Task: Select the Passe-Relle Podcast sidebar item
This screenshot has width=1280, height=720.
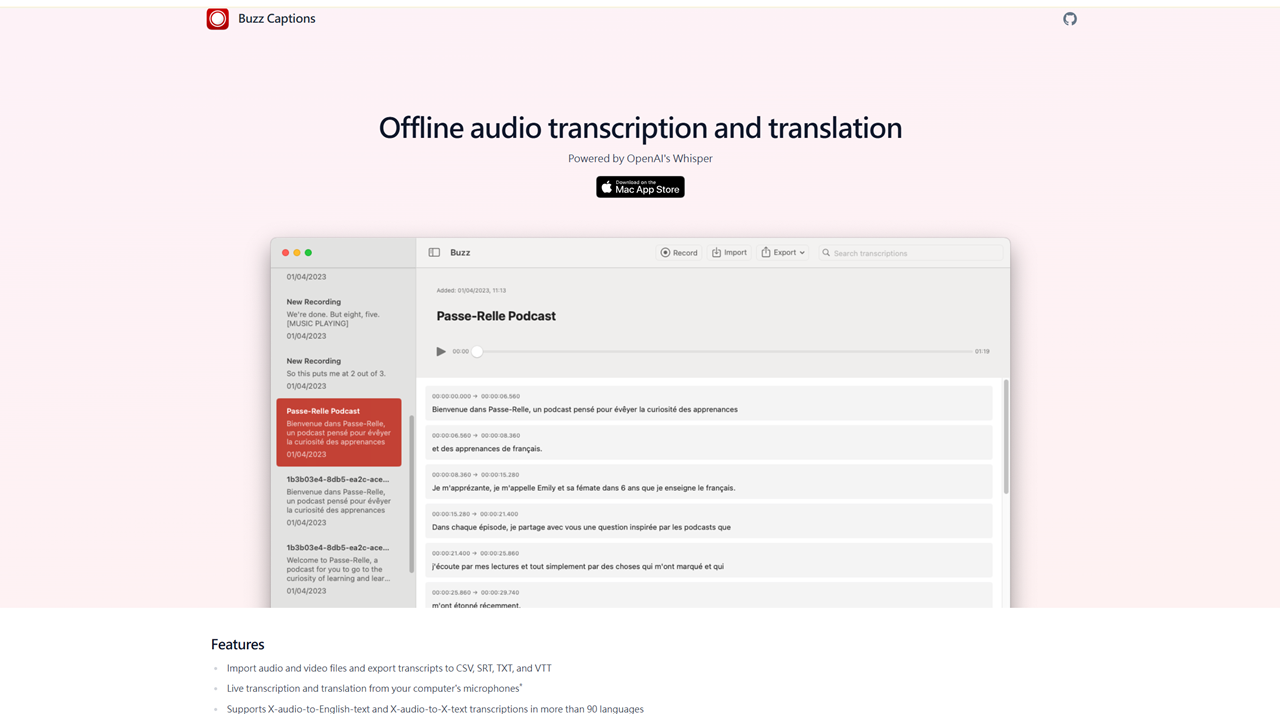Action: pyautogui.click(x=339, y=432)
